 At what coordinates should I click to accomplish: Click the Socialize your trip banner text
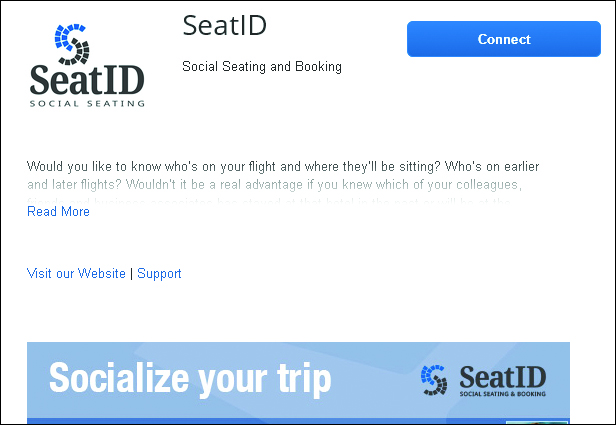pos(190,379)
